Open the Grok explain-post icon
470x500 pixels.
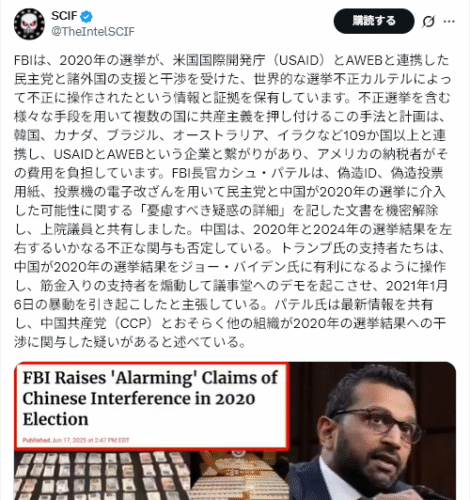[428, 22]
